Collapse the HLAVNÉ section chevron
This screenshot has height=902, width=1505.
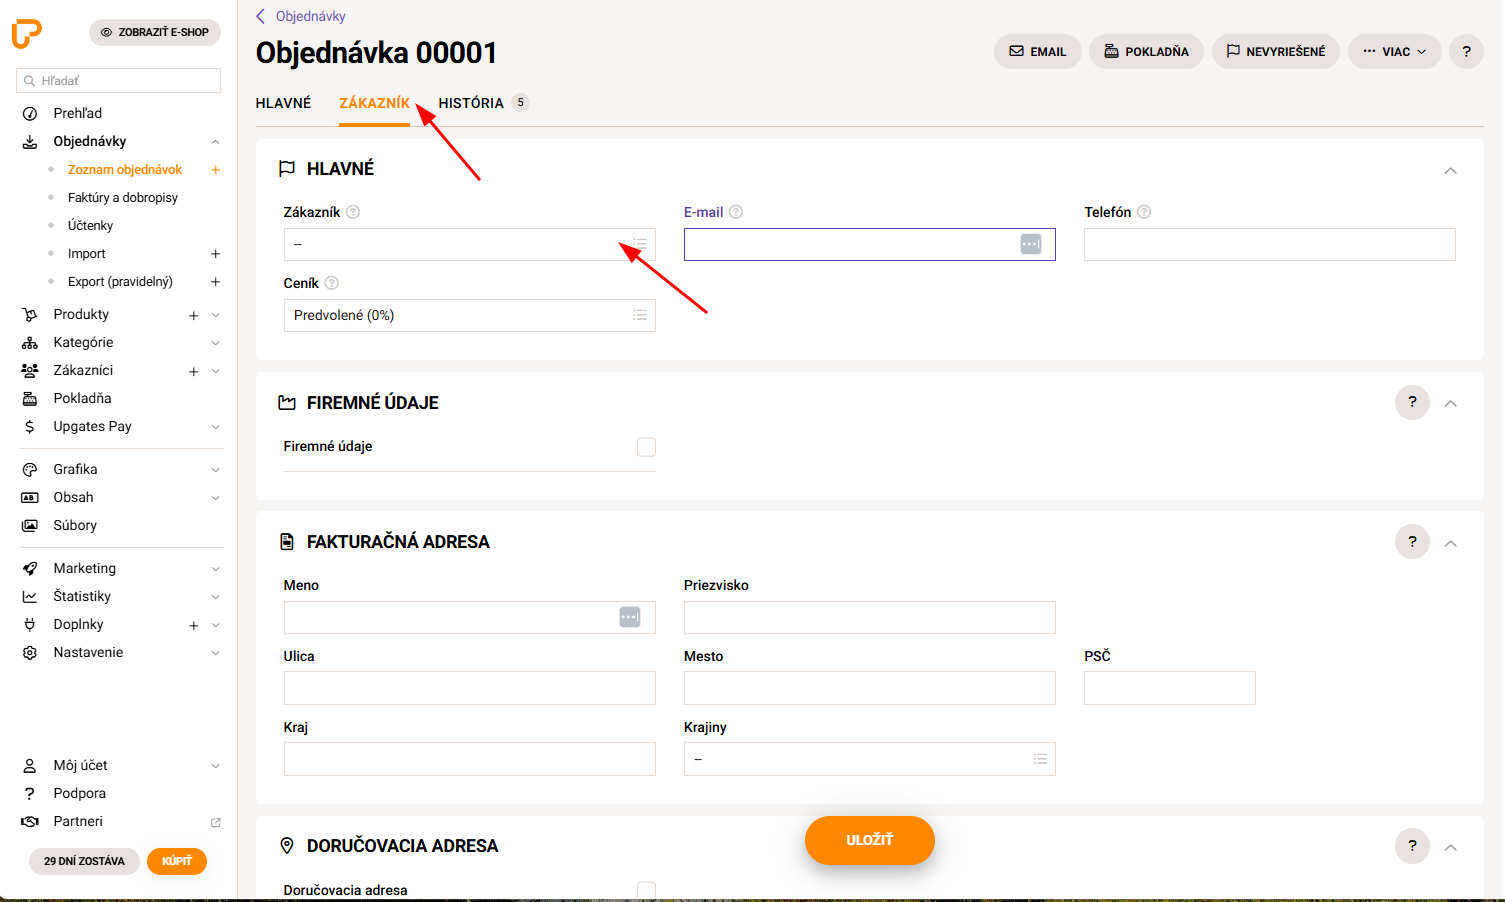1450,170
